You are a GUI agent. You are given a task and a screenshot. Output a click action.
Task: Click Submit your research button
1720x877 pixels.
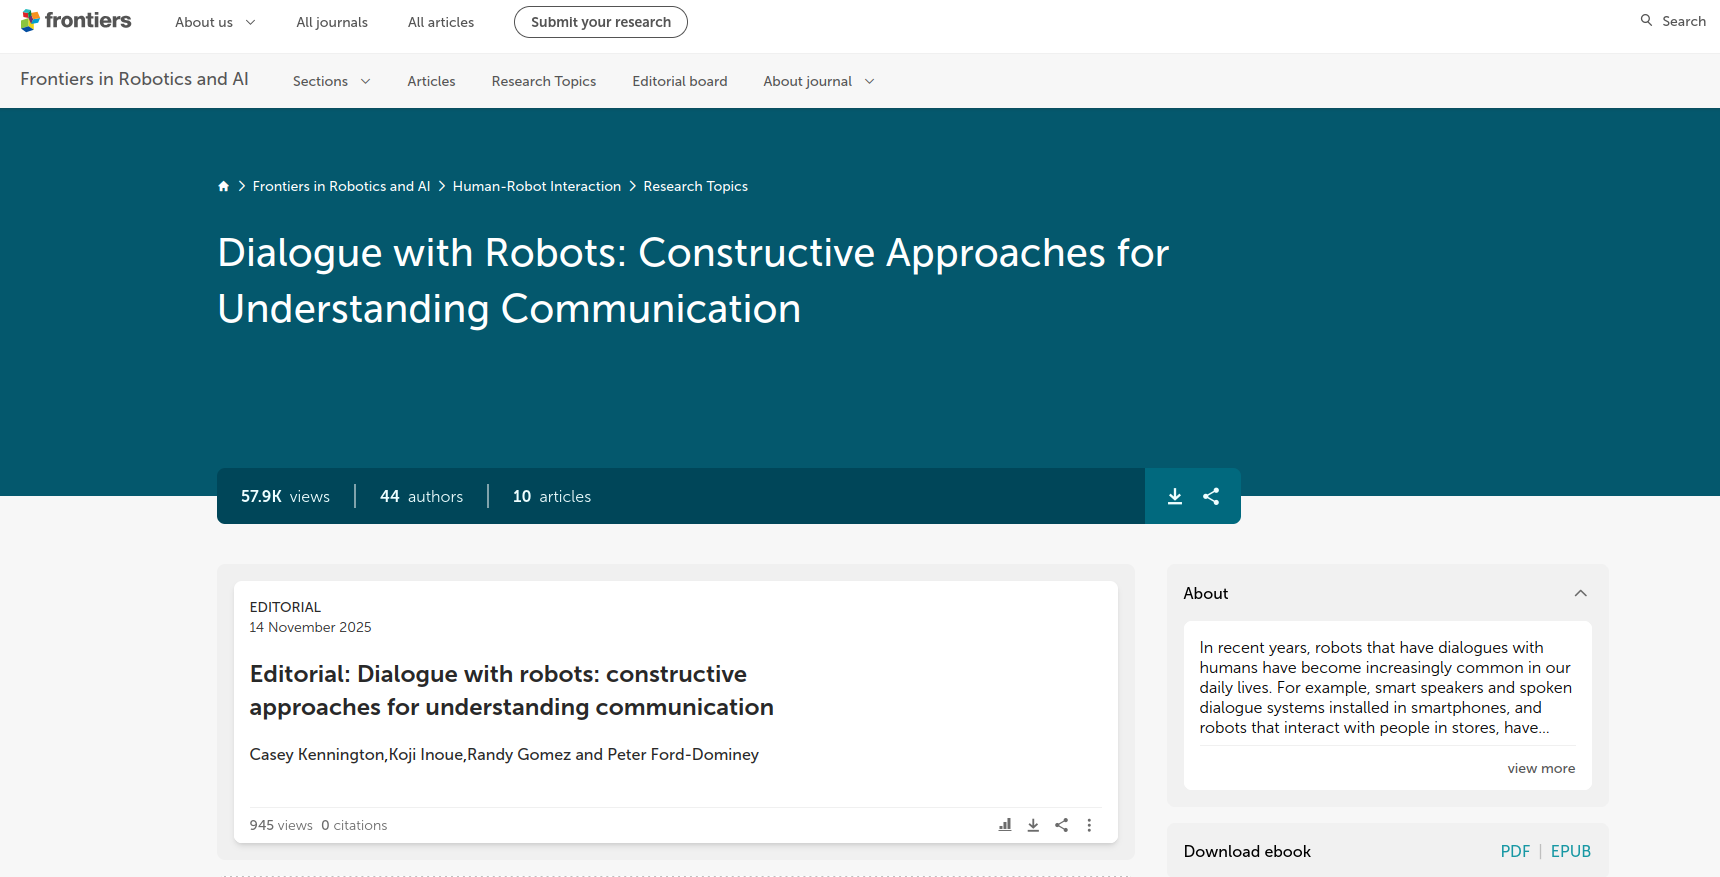[600, 22]
